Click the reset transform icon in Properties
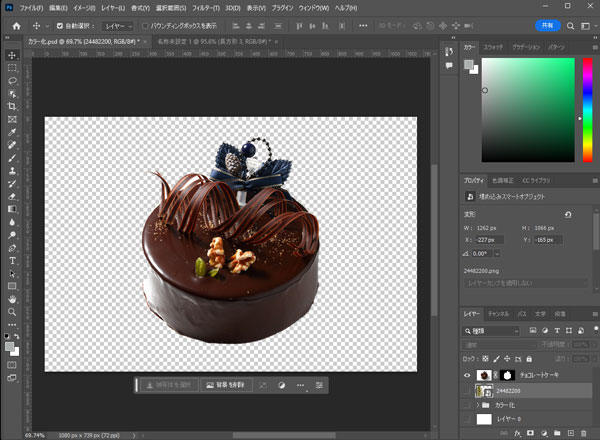The height and width of the screenshot is (440, 600). coord(569,214)
